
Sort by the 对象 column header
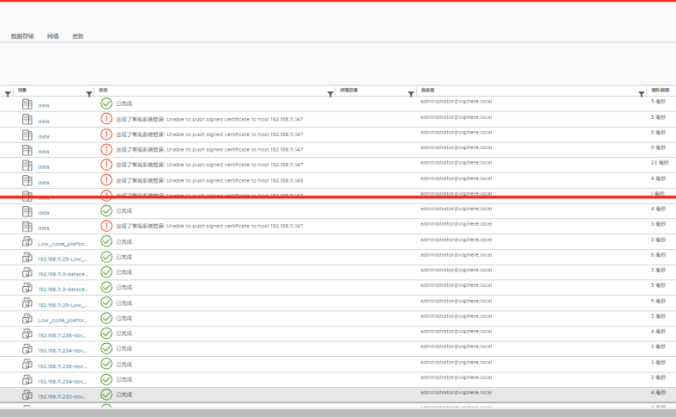click(x=22, y=90)
